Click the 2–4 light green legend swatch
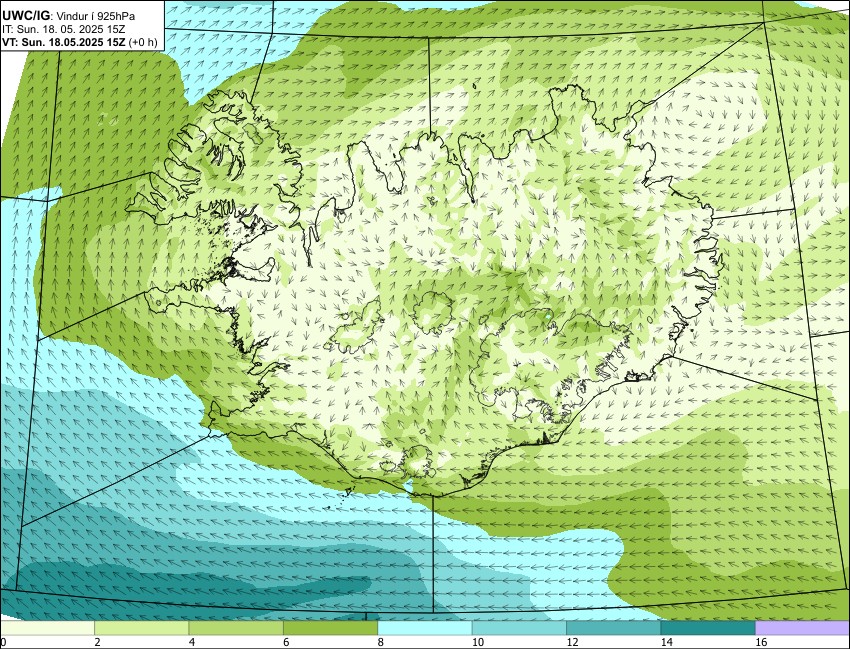The image size is (850, 649). (141, 628)
